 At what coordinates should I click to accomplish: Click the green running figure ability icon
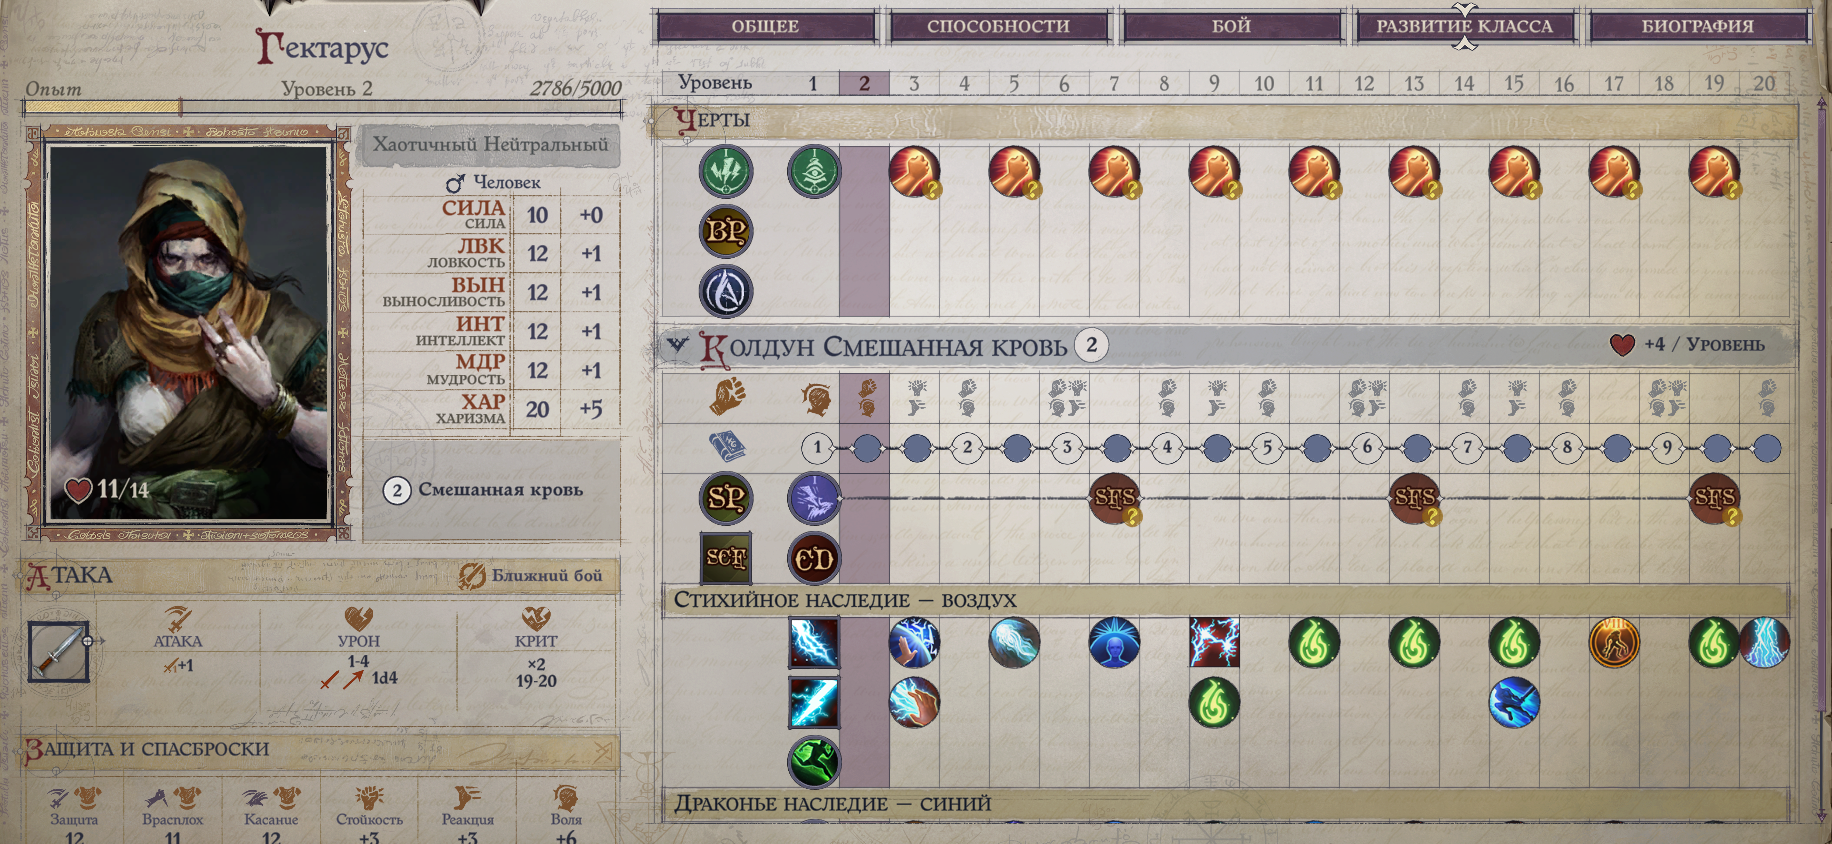coord(814,761)
